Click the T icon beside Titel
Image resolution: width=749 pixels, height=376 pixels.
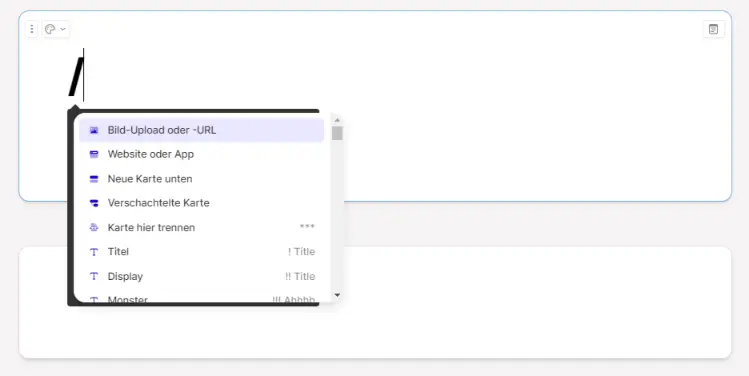coord(94,252)
